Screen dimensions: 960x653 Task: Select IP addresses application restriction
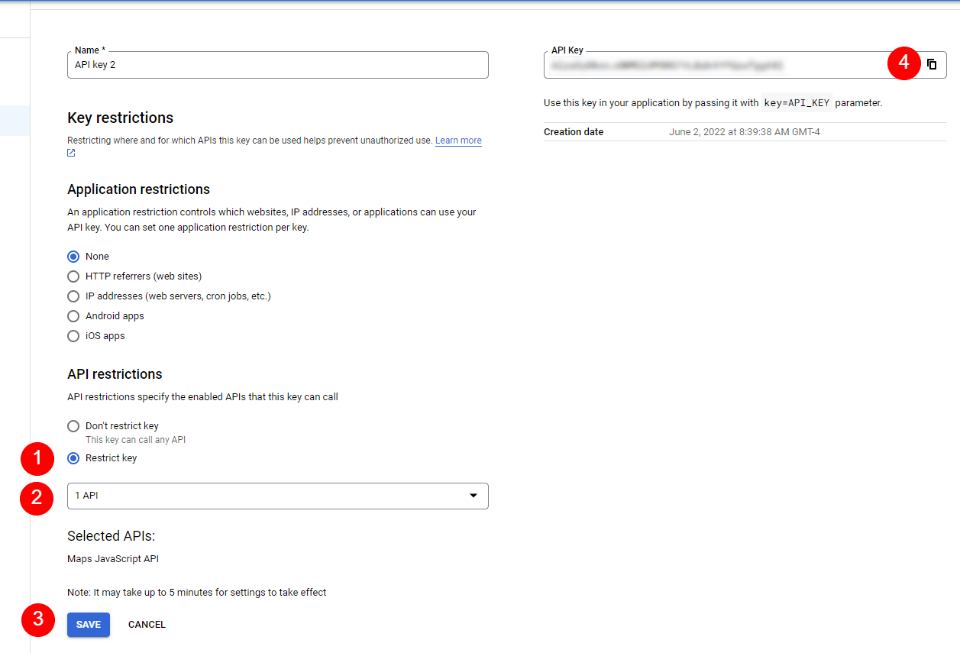pyautogui.click(x=73, y=296)
